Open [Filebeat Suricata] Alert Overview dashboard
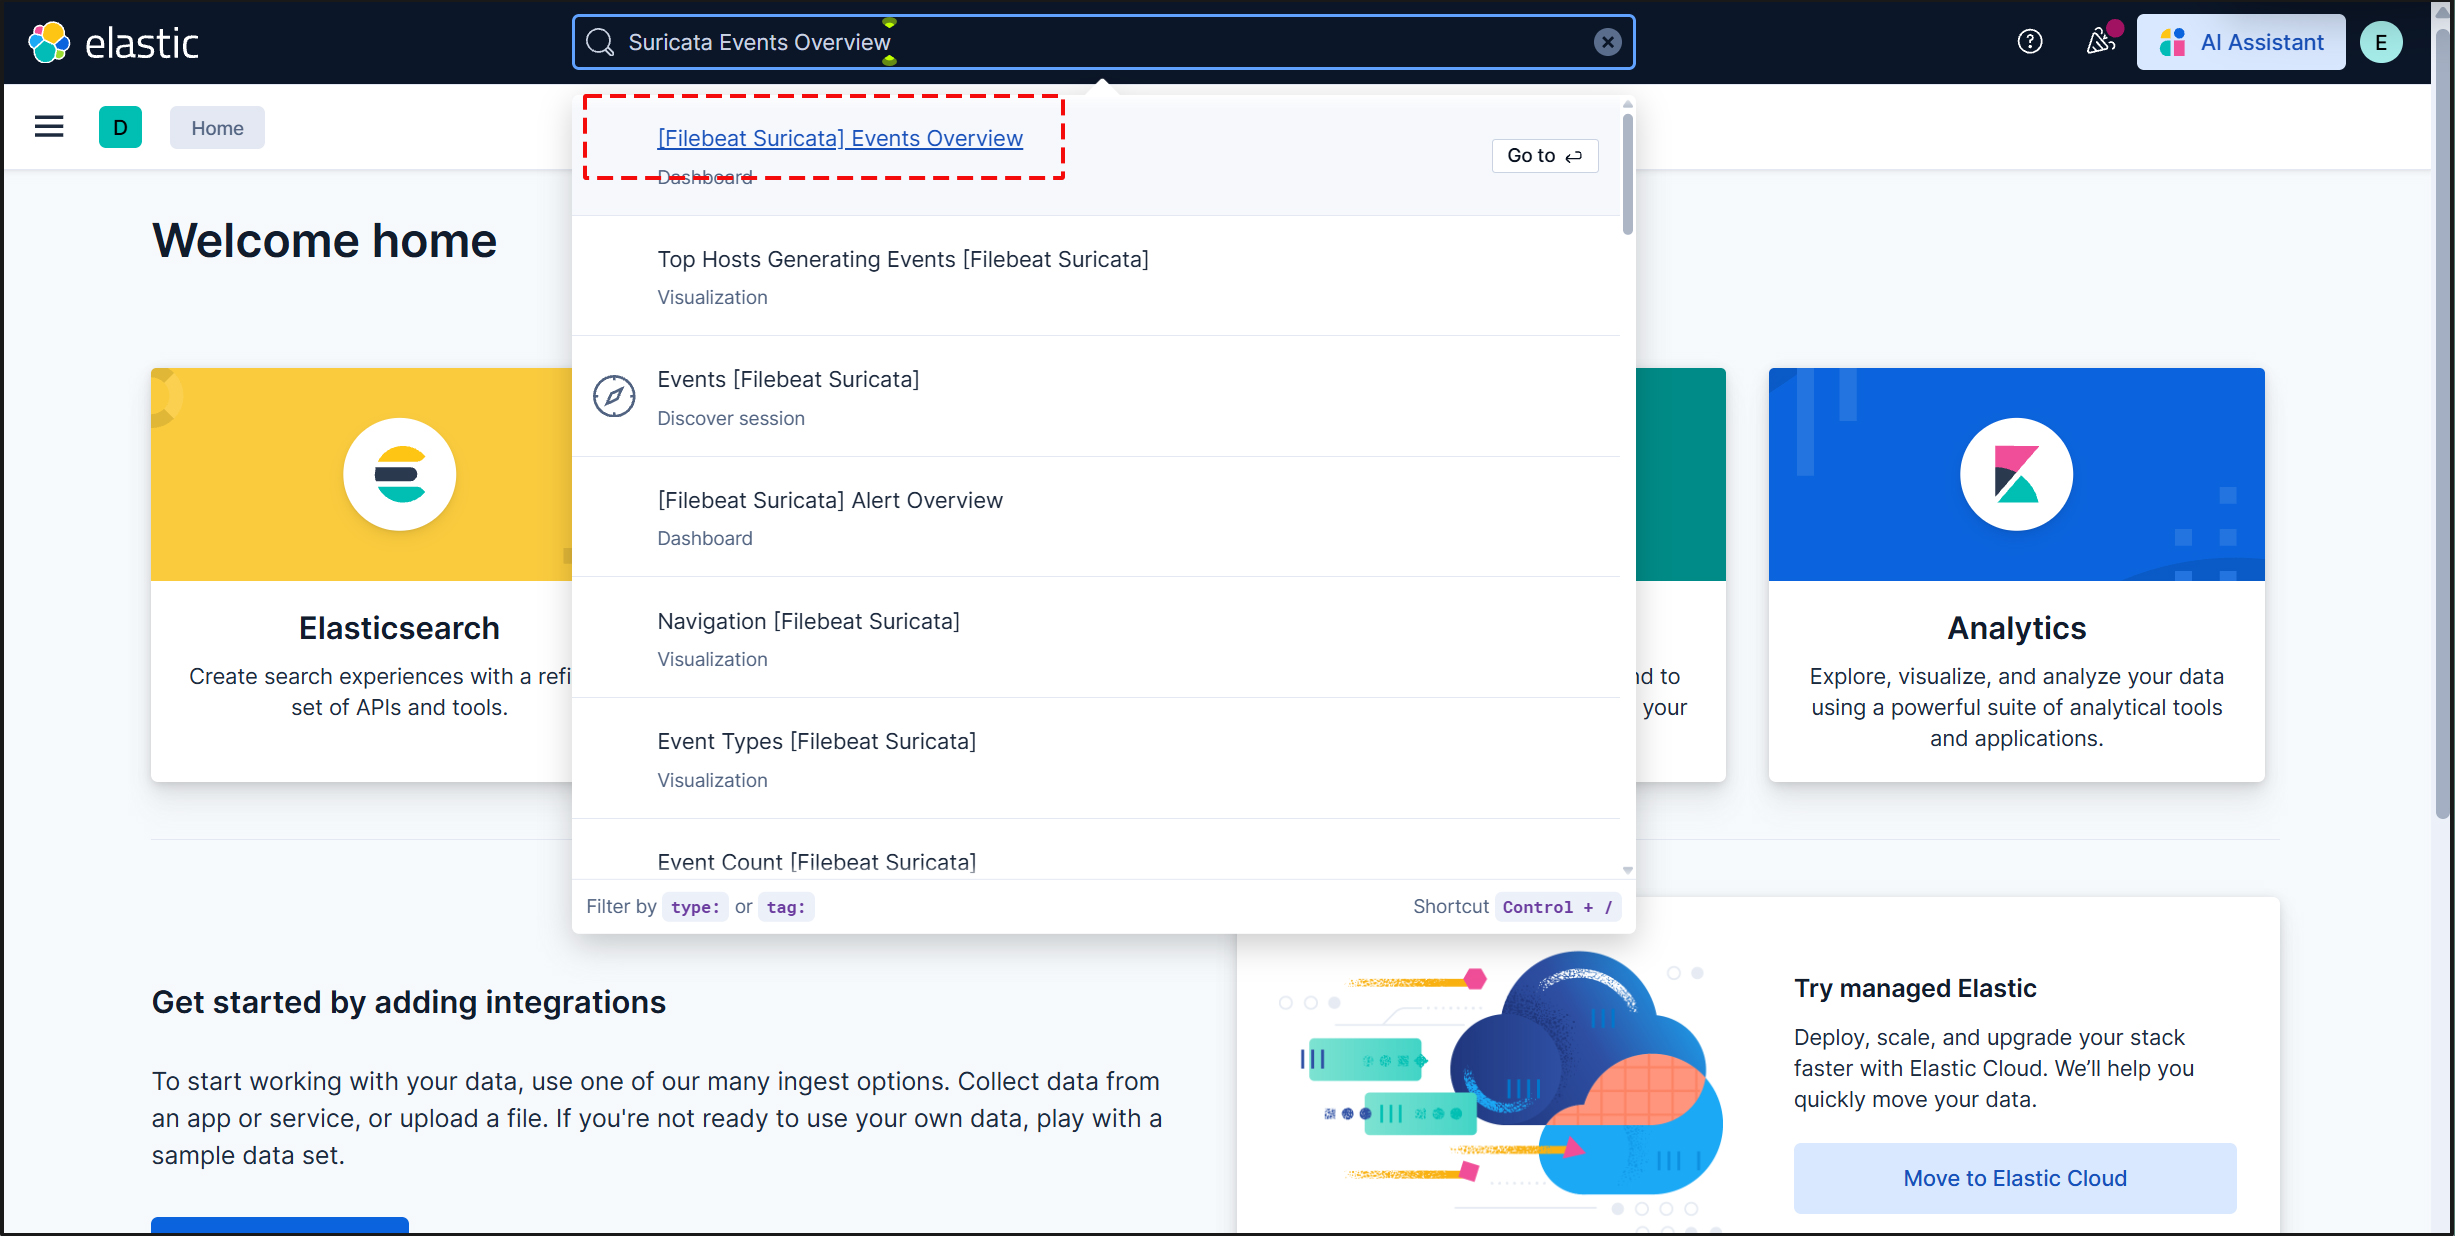 (x=829, y=501)
